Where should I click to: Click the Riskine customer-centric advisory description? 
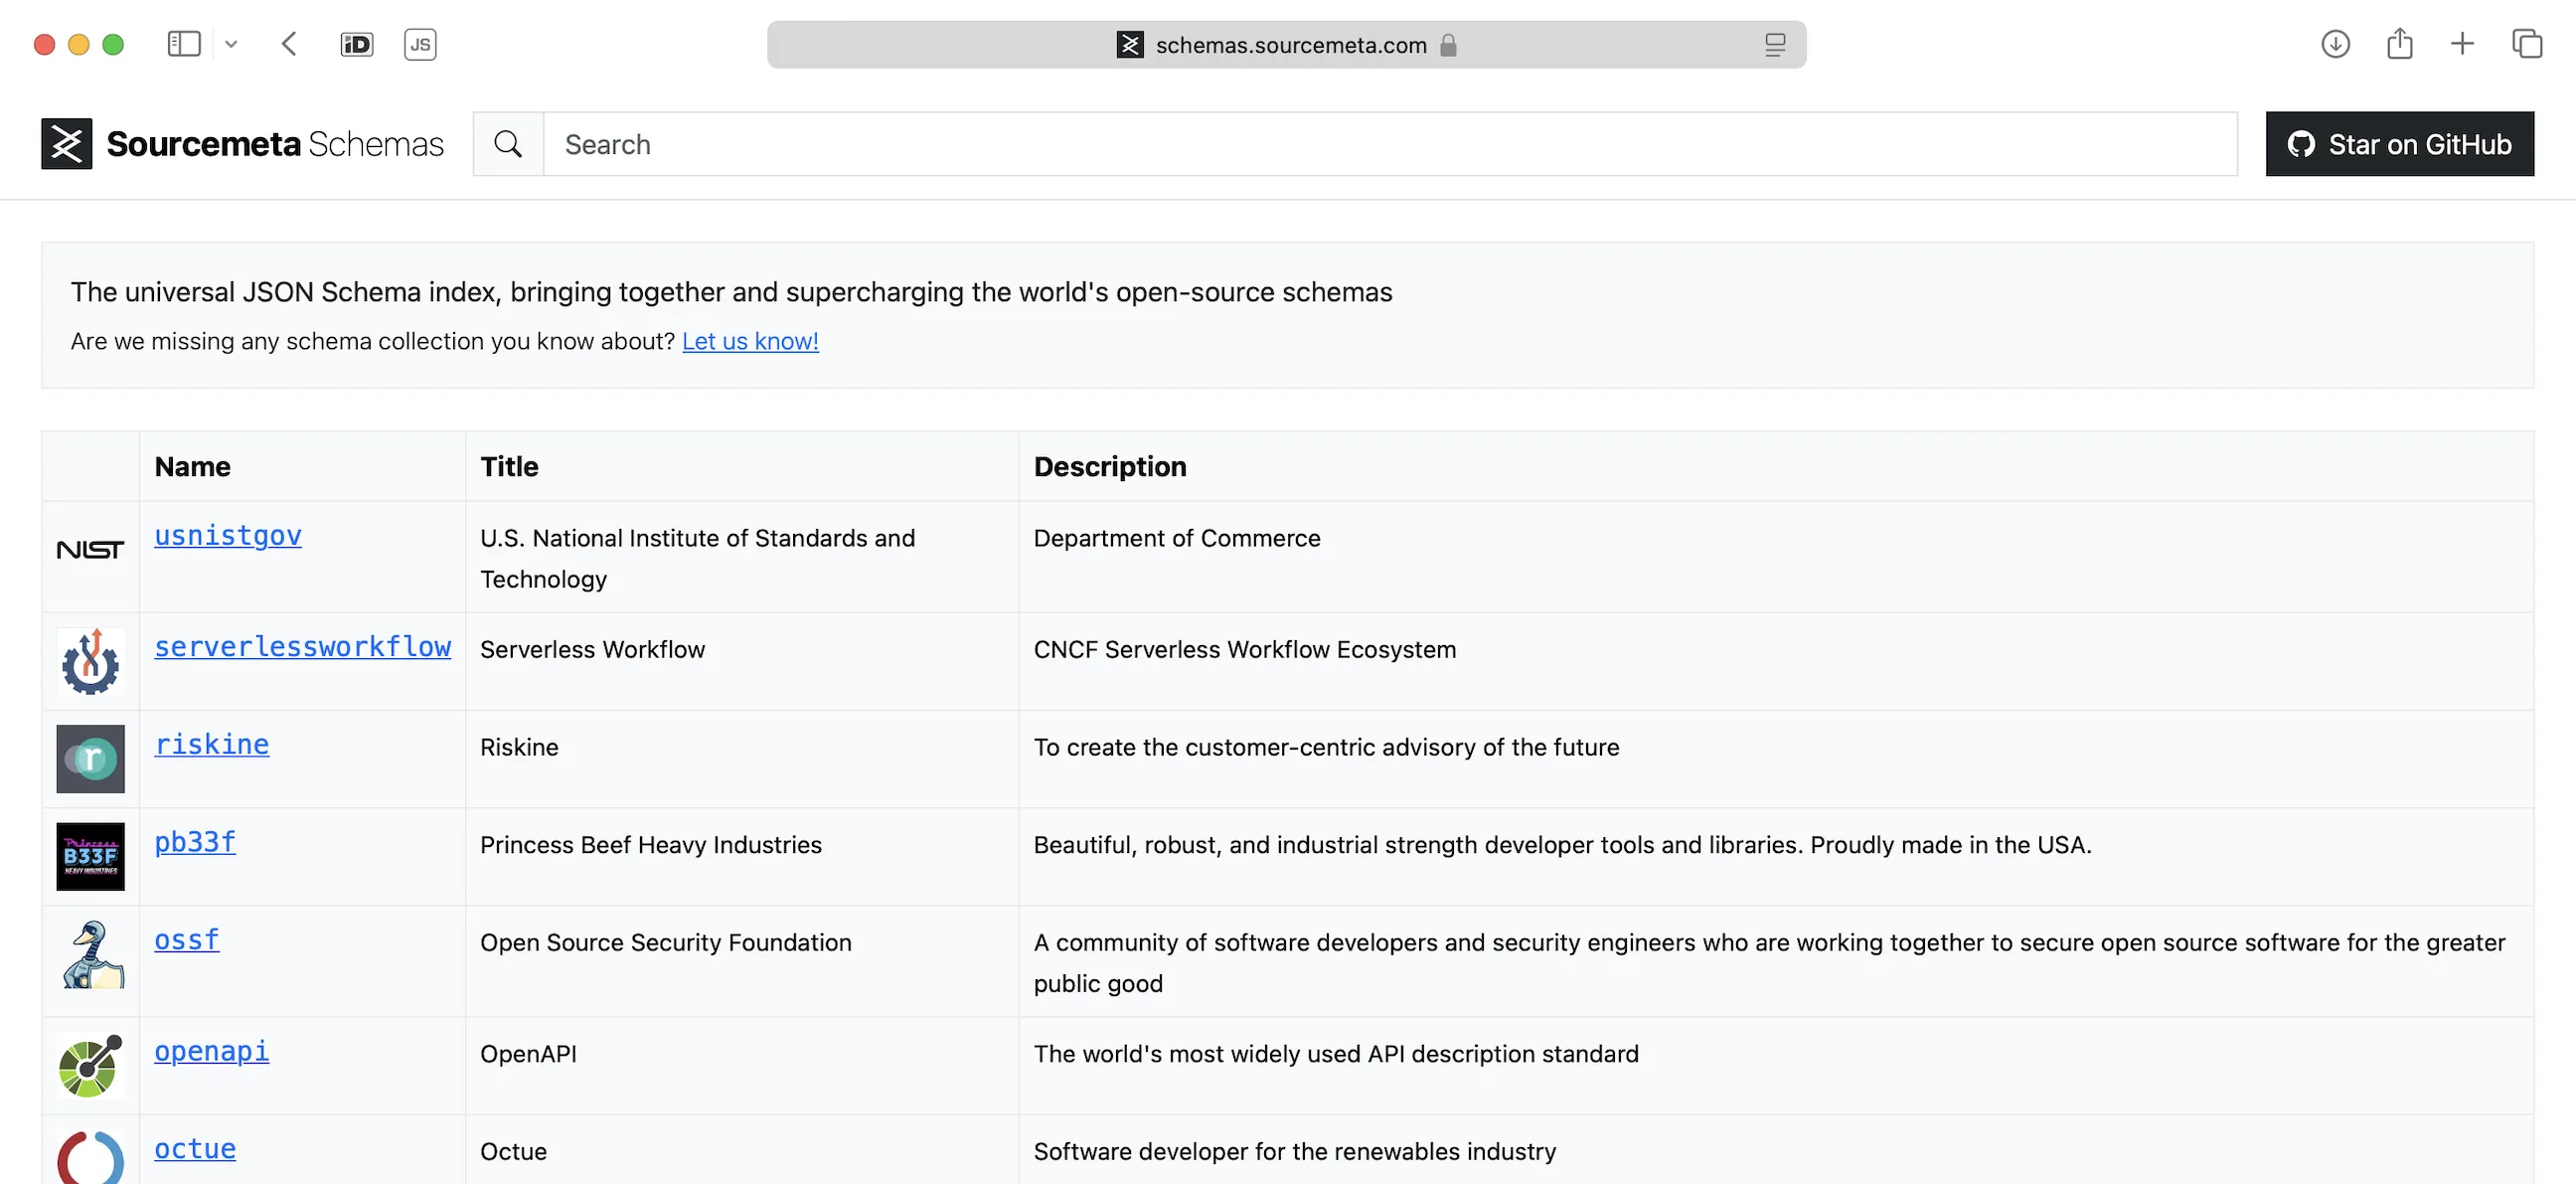point(1326,748)
